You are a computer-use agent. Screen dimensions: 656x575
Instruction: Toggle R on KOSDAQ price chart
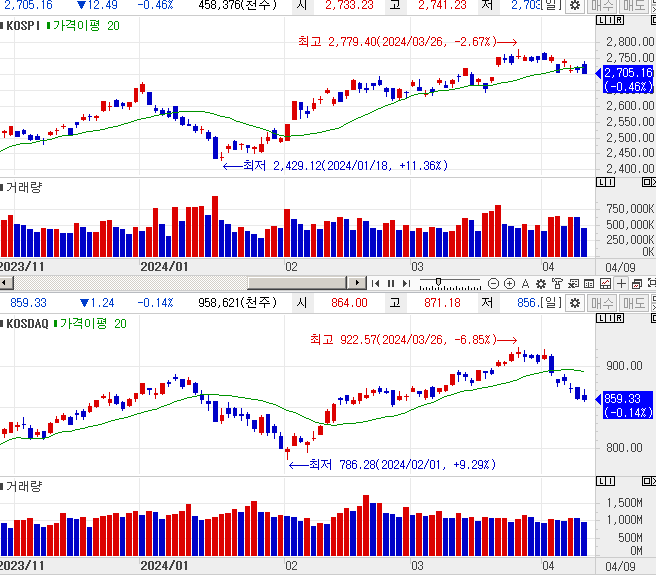click(620, 318)
